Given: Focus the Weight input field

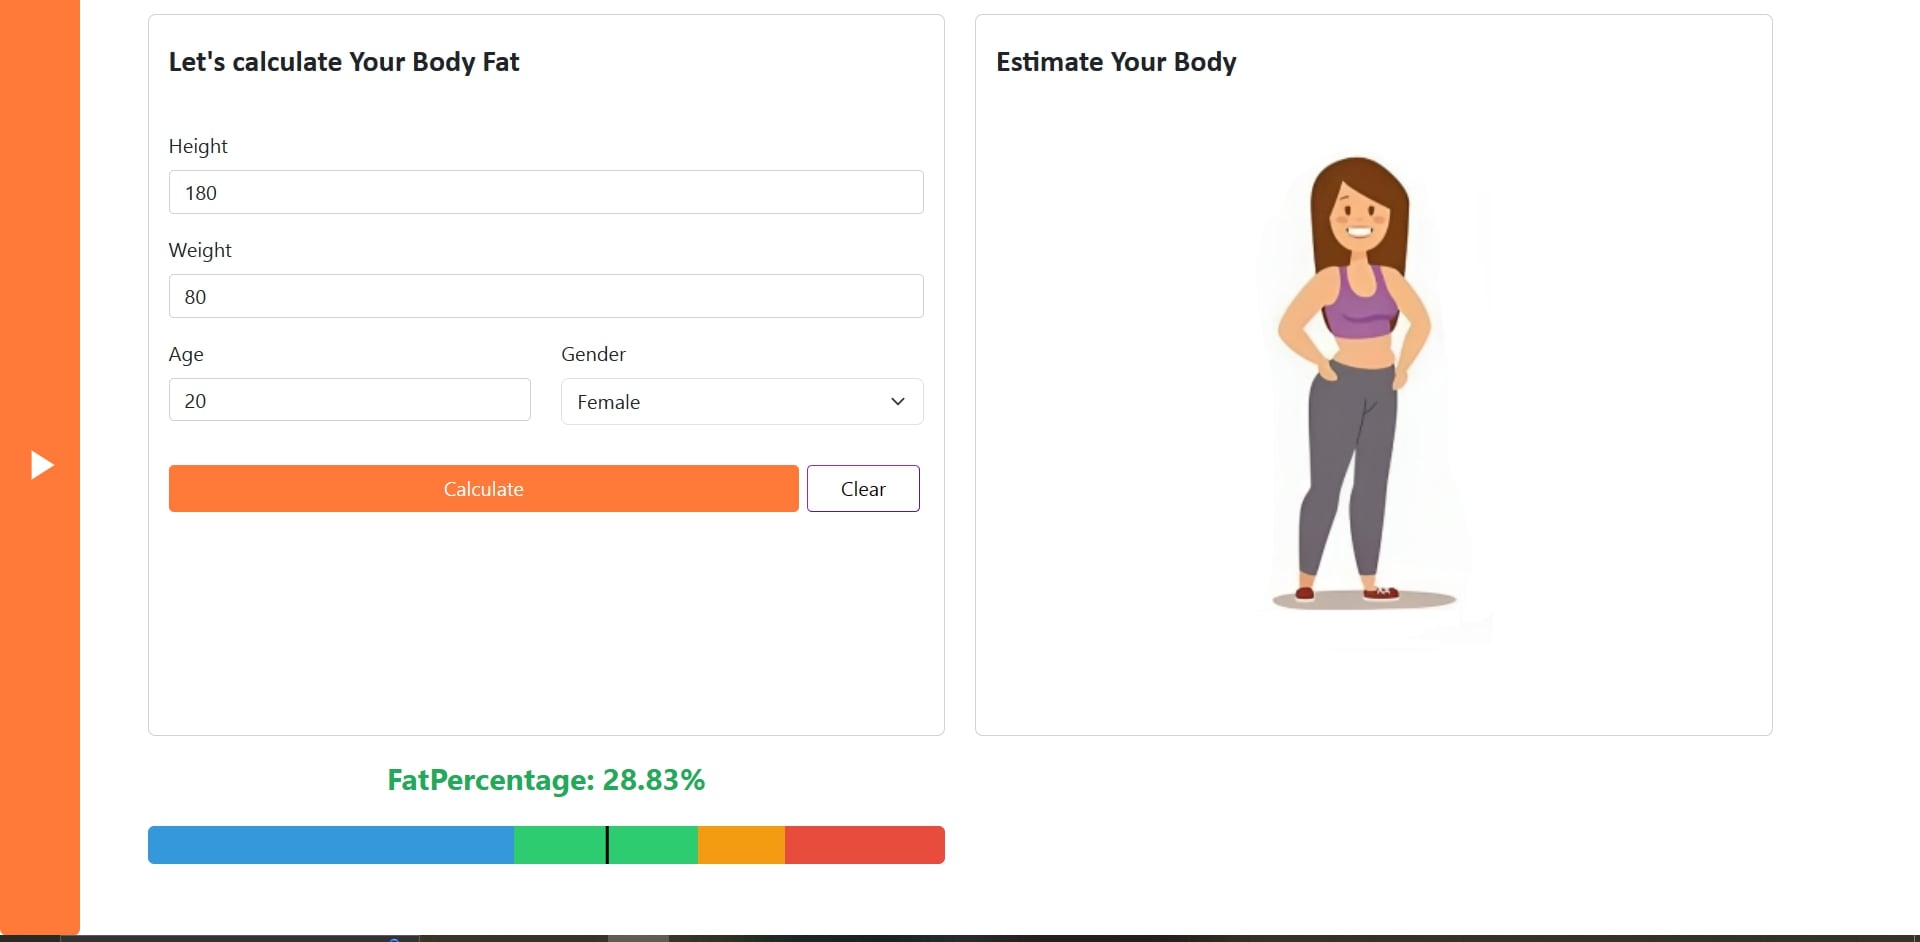Looking at the screenshot, I should (x=545, y=296).
